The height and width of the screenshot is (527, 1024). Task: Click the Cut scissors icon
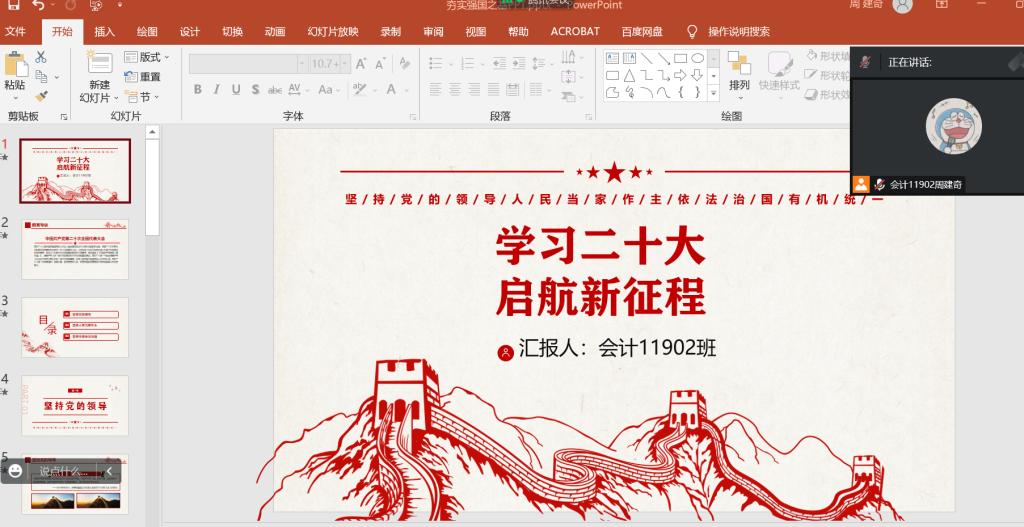click(41, 58)
